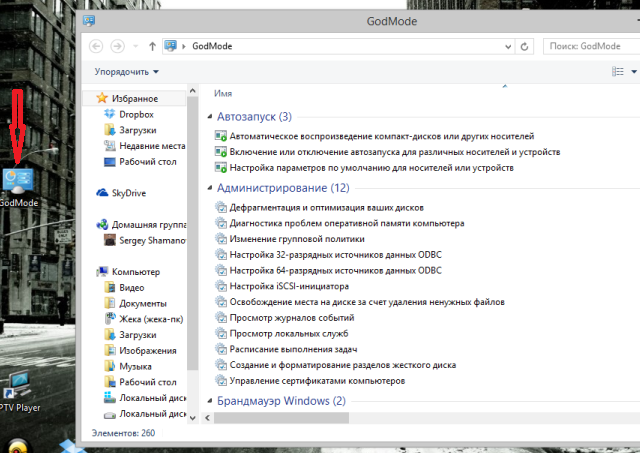
Task: Click the Forward navigation arrow
Action: pyautogui.click(x=118, y=46)
